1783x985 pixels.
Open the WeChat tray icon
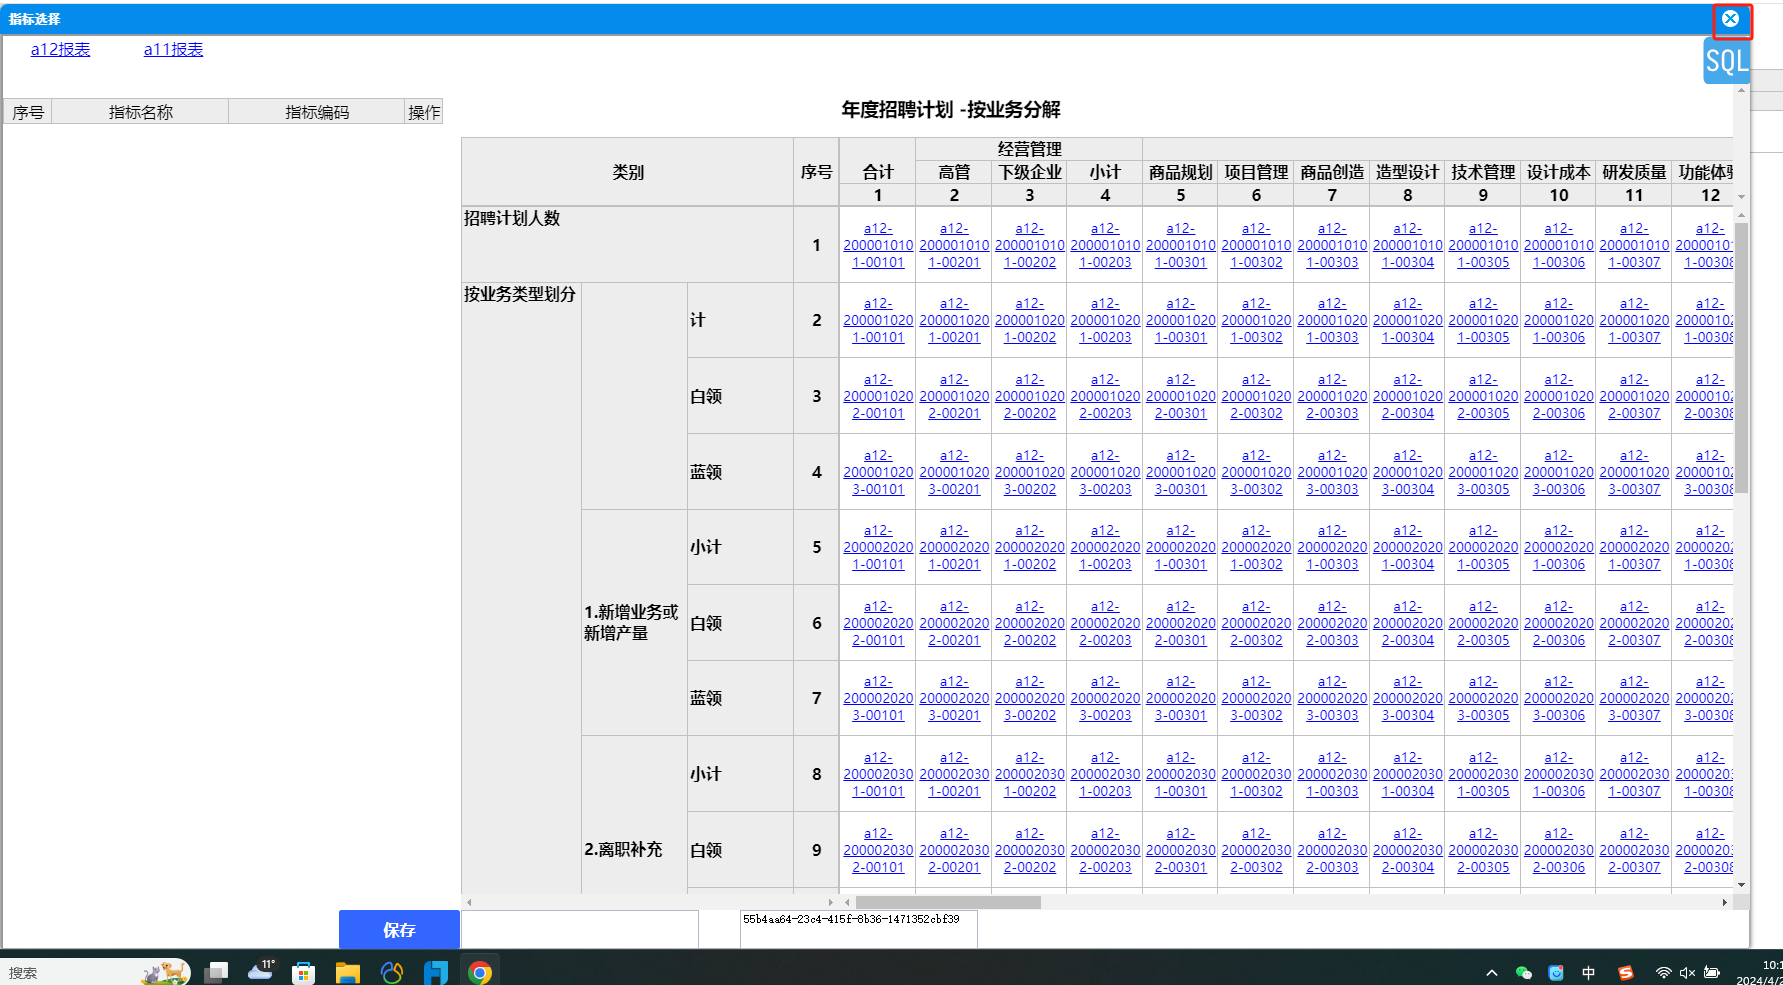point(1524,972)
